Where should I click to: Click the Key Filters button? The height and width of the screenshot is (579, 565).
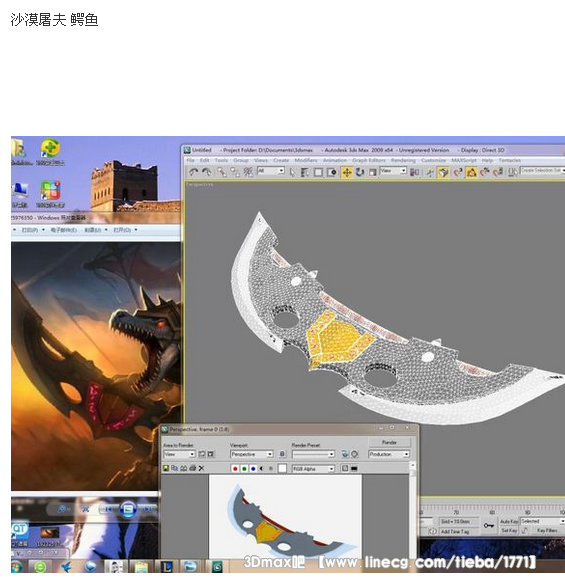tap(547, 530)
